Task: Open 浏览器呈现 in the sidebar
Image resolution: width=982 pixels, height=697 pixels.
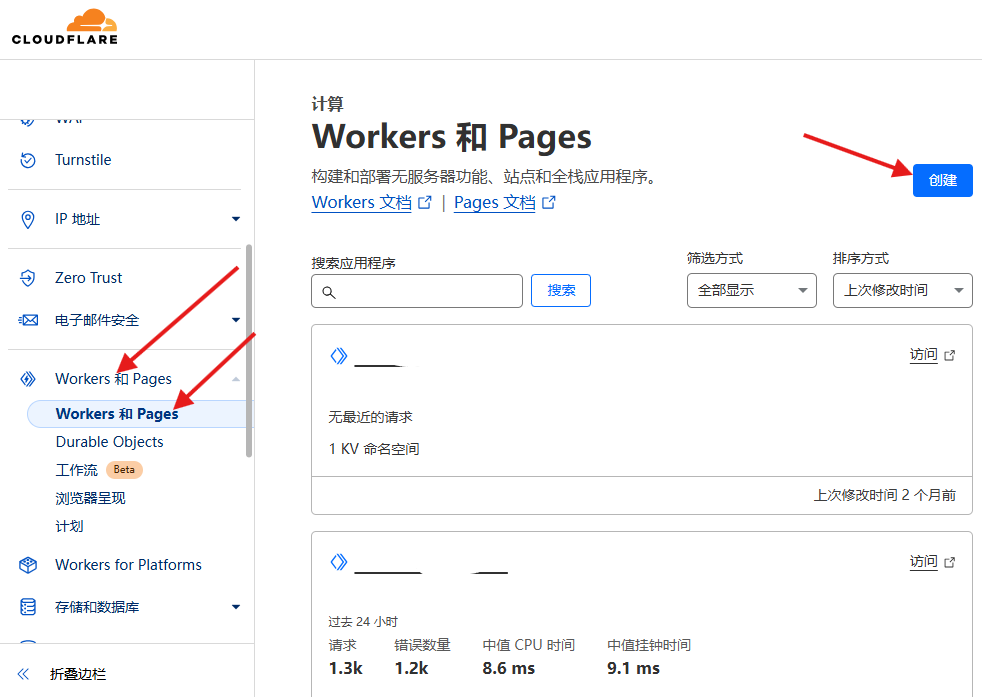Action: pyautogui.click(x=91, y=498)
